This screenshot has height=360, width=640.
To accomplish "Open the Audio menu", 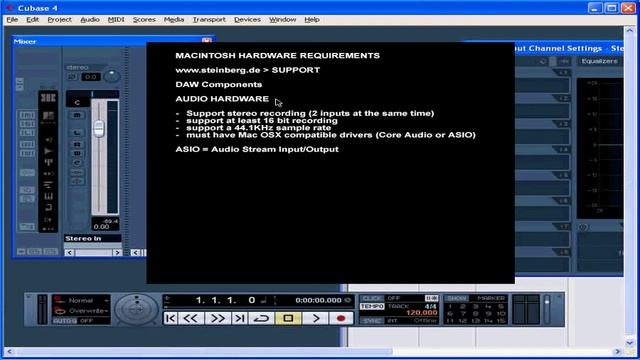I will pos(90,20).
